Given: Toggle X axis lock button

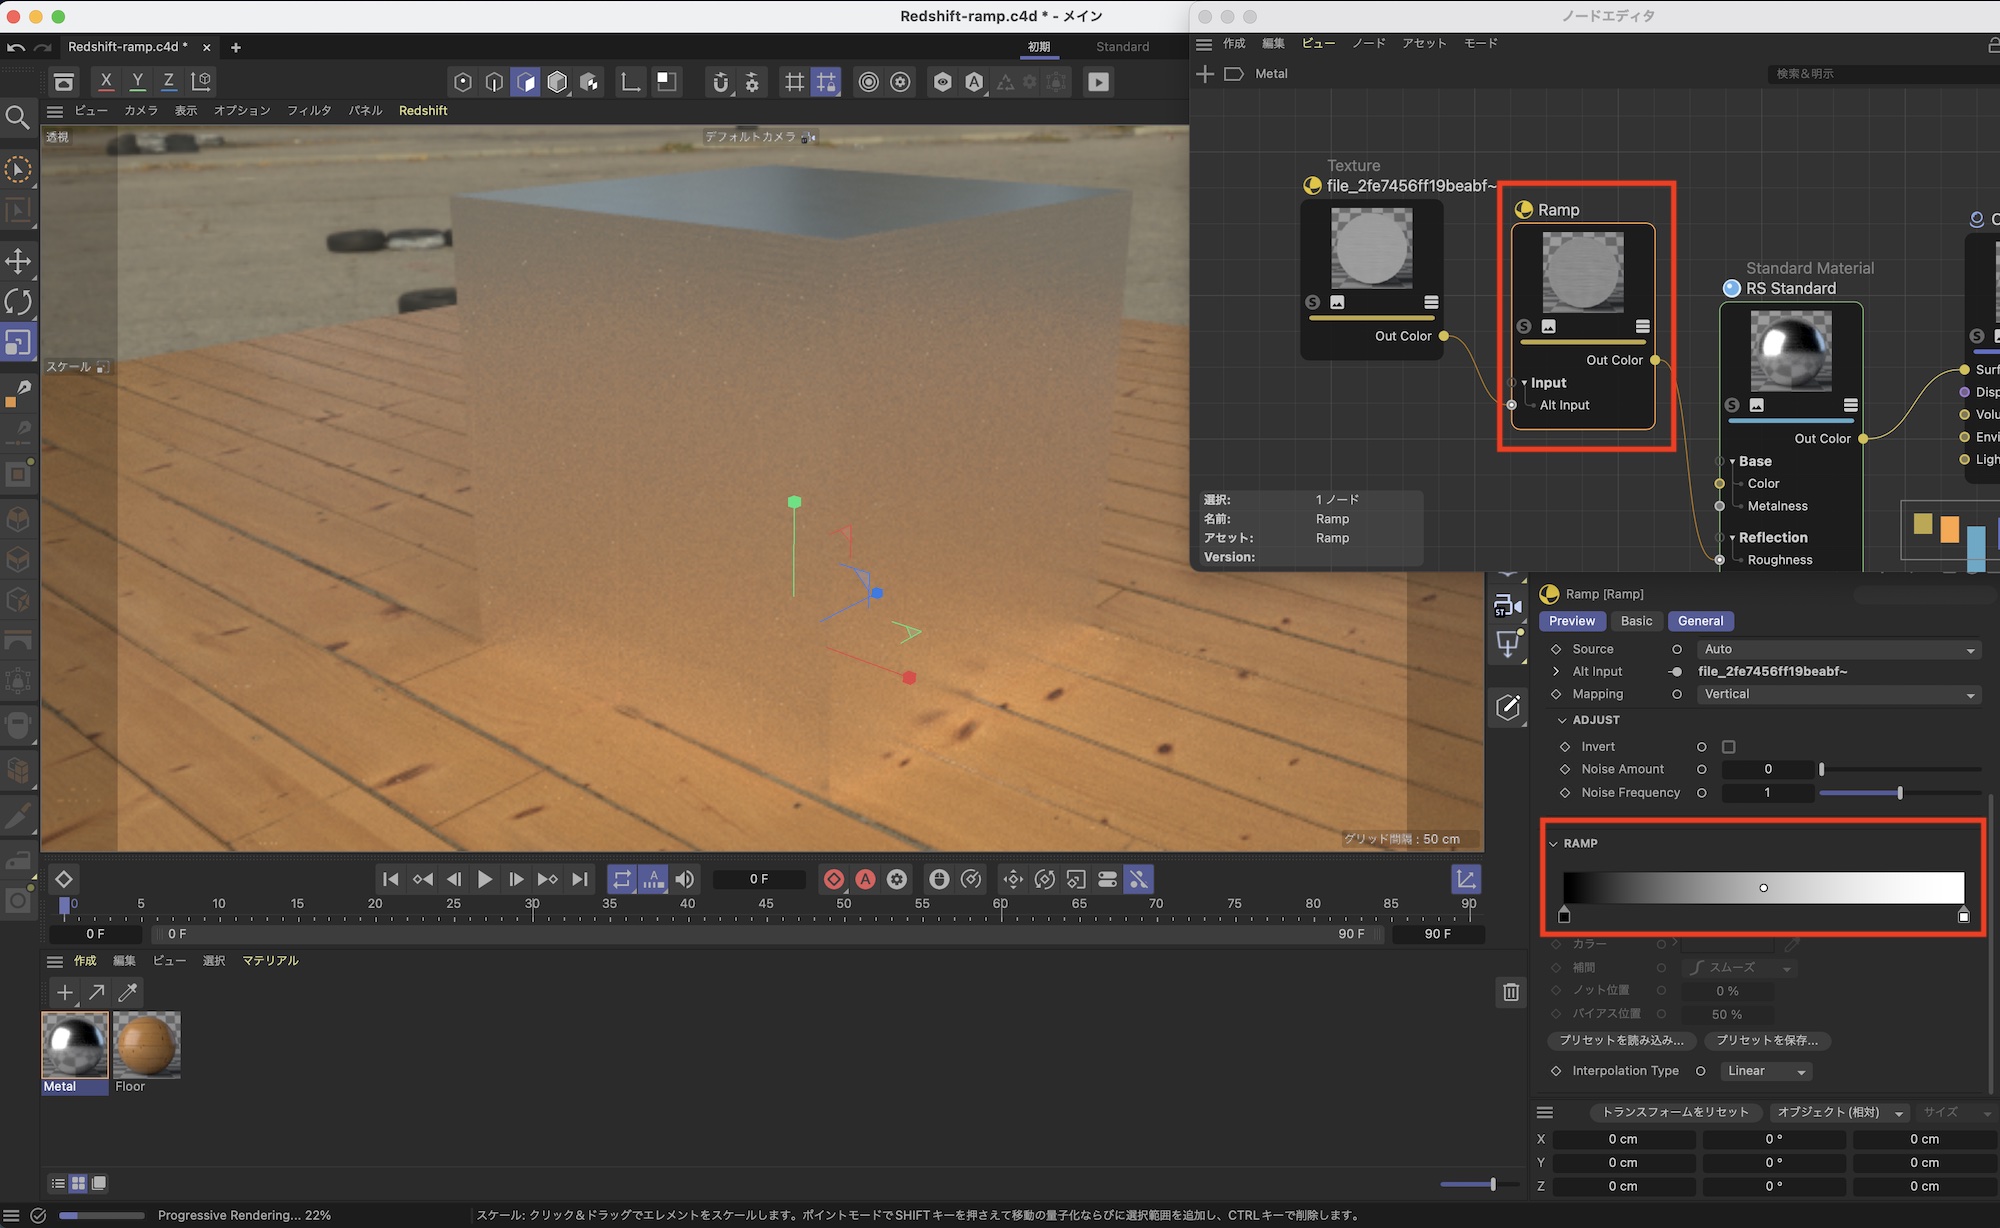Looking at the screenshot, I should 106,81.
